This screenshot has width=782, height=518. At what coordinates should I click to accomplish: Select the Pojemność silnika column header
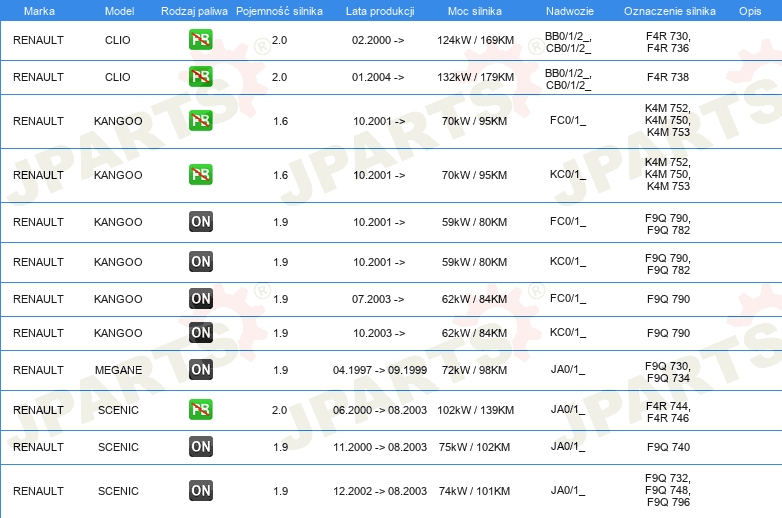tap(279, 11)
